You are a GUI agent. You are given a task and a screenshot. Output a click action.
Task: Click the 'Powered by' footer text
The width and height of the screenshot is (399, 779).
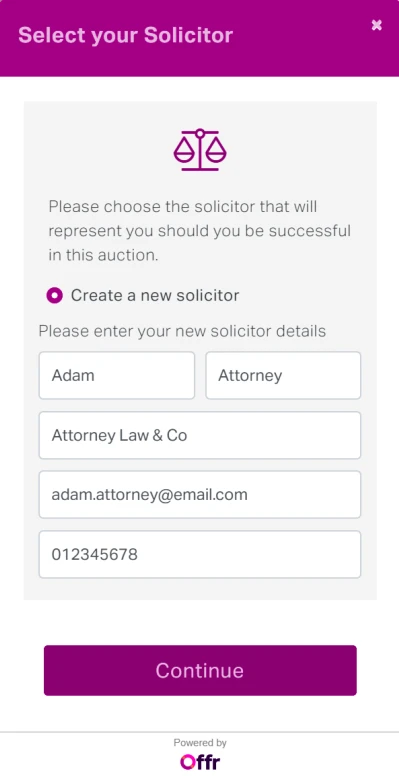tap(200, 743)
